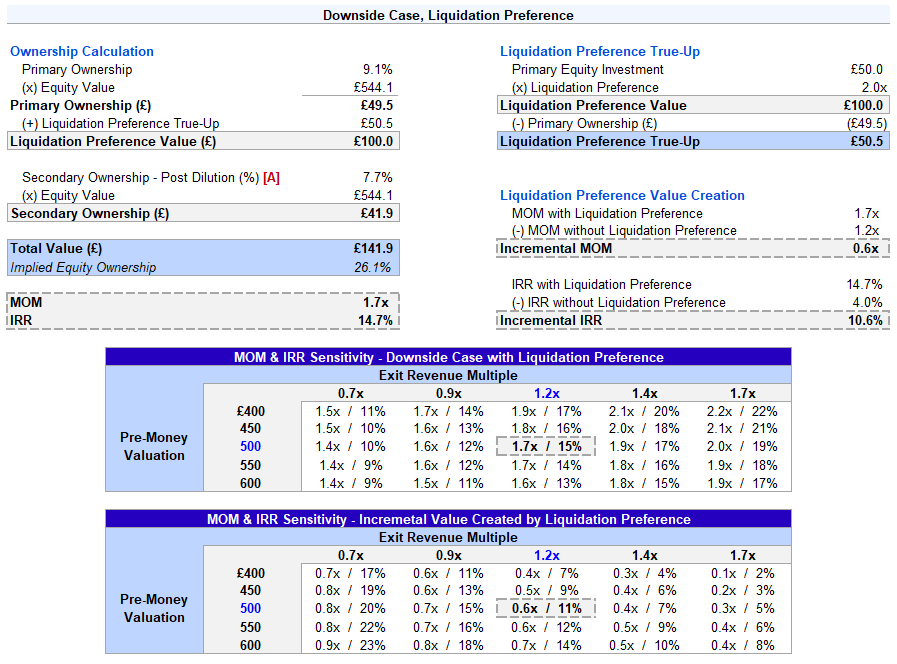The width and height of the screenshot is (897, 664).
Task: Click the Liquidation Preference Value Creation heading
Action: coord(622,196)
